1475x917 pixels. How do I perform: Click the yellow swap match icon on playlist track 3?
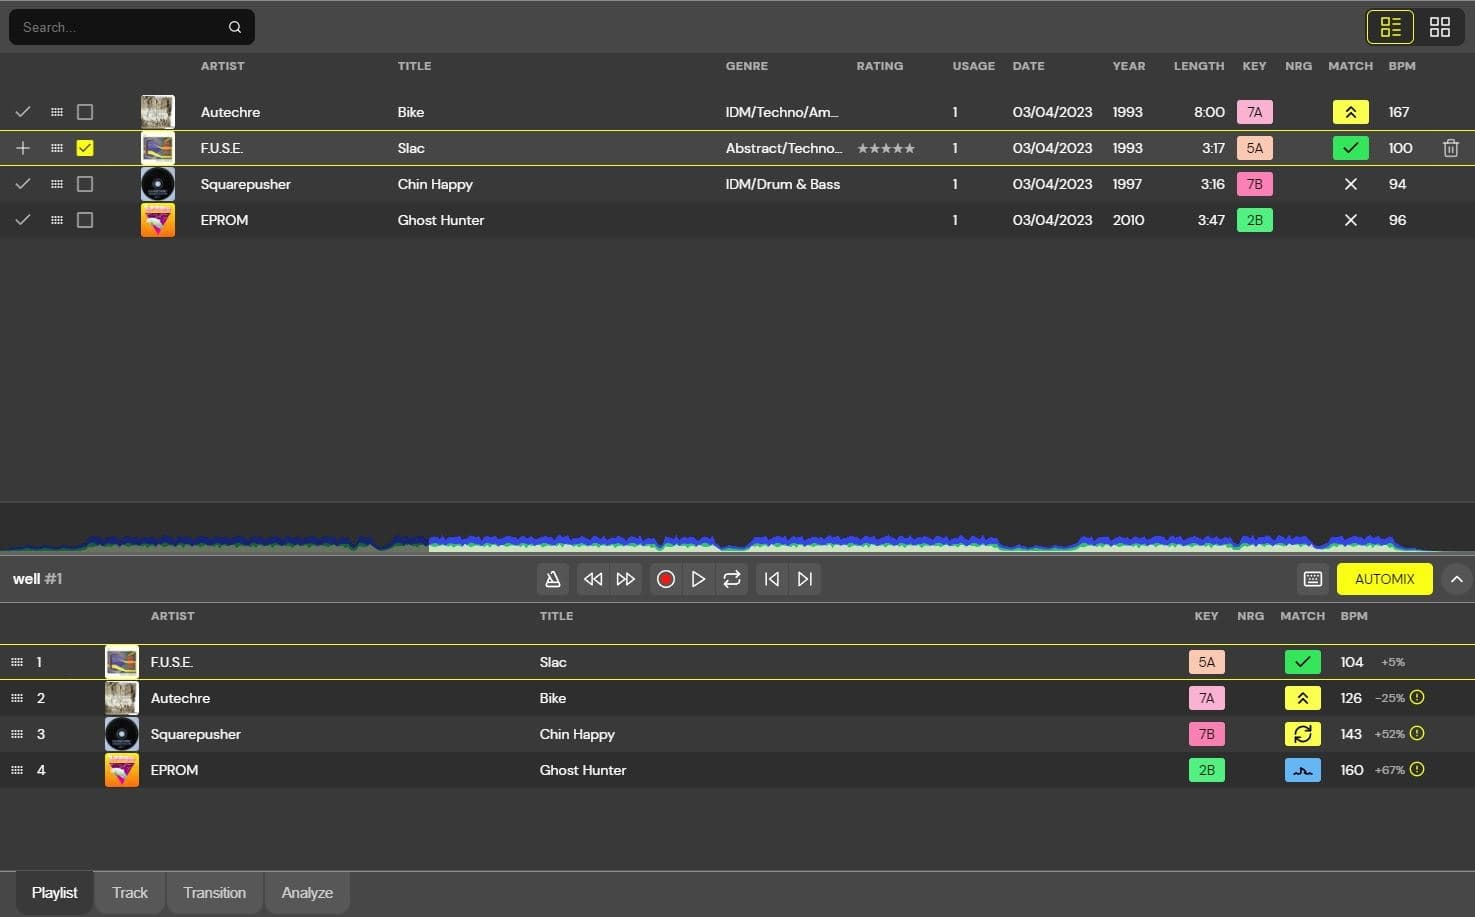tap(1302, 734)
